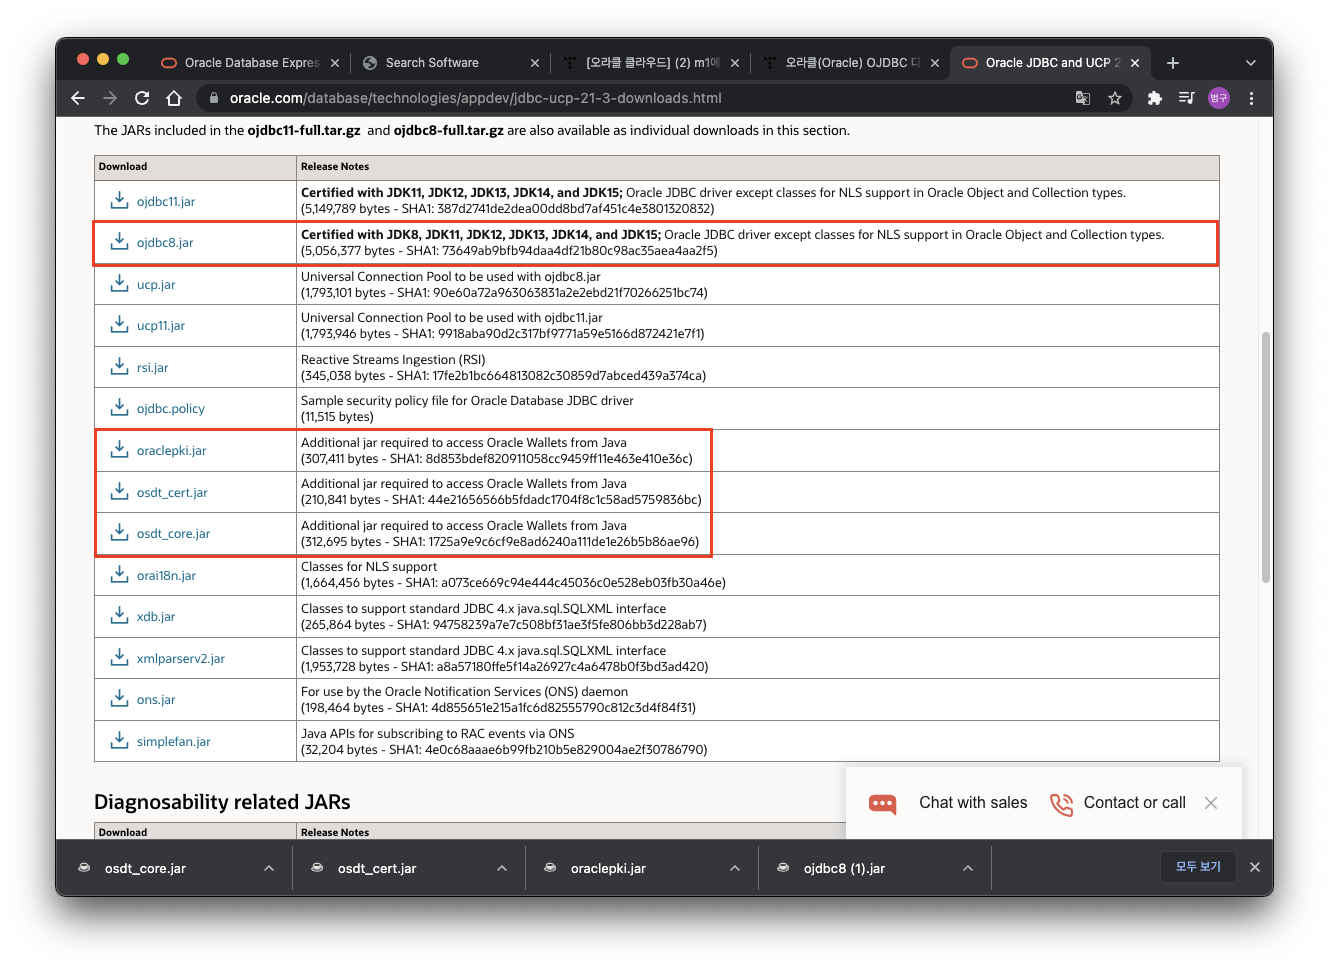Click the page vertical scrollbar thumb
The width and height of the screenshot is (1329, 970).
point(1266,457)
